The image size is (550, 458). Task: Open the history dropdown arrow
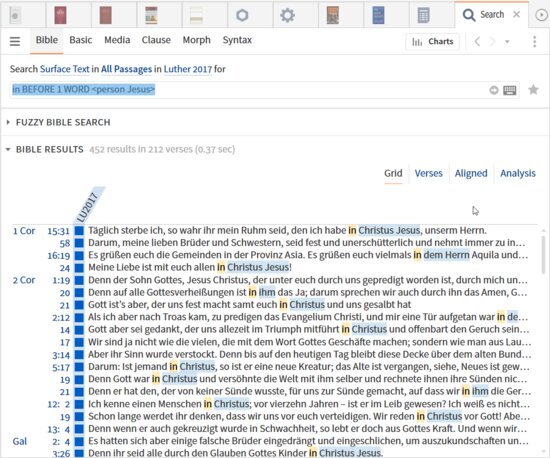tap(507, 42)
